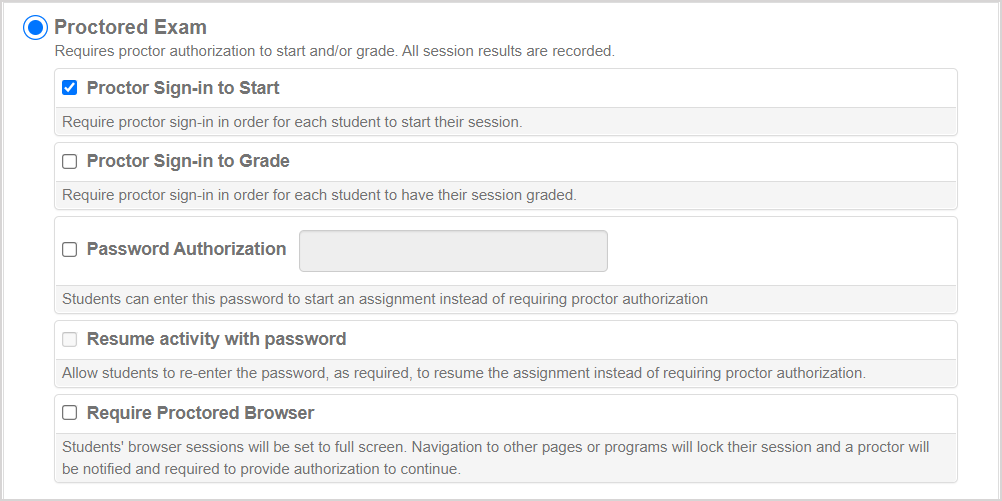Screen dimensions: 1002x501
Task: Click the Proctor Sign-in to Start label
Action: pos(183,88)
